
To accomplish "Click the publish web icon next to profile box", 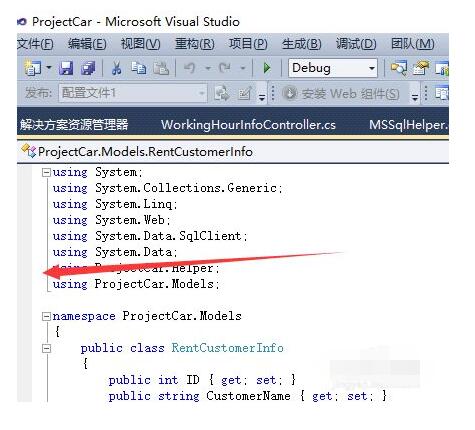I will click(x=222, y=93).
